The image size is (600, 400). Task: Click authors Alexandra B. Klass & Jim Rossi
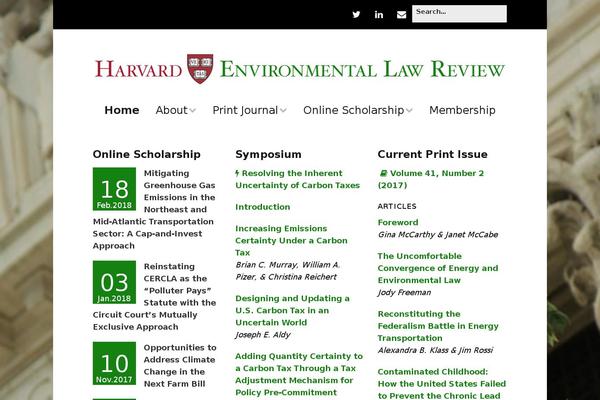tap(435, 350)
